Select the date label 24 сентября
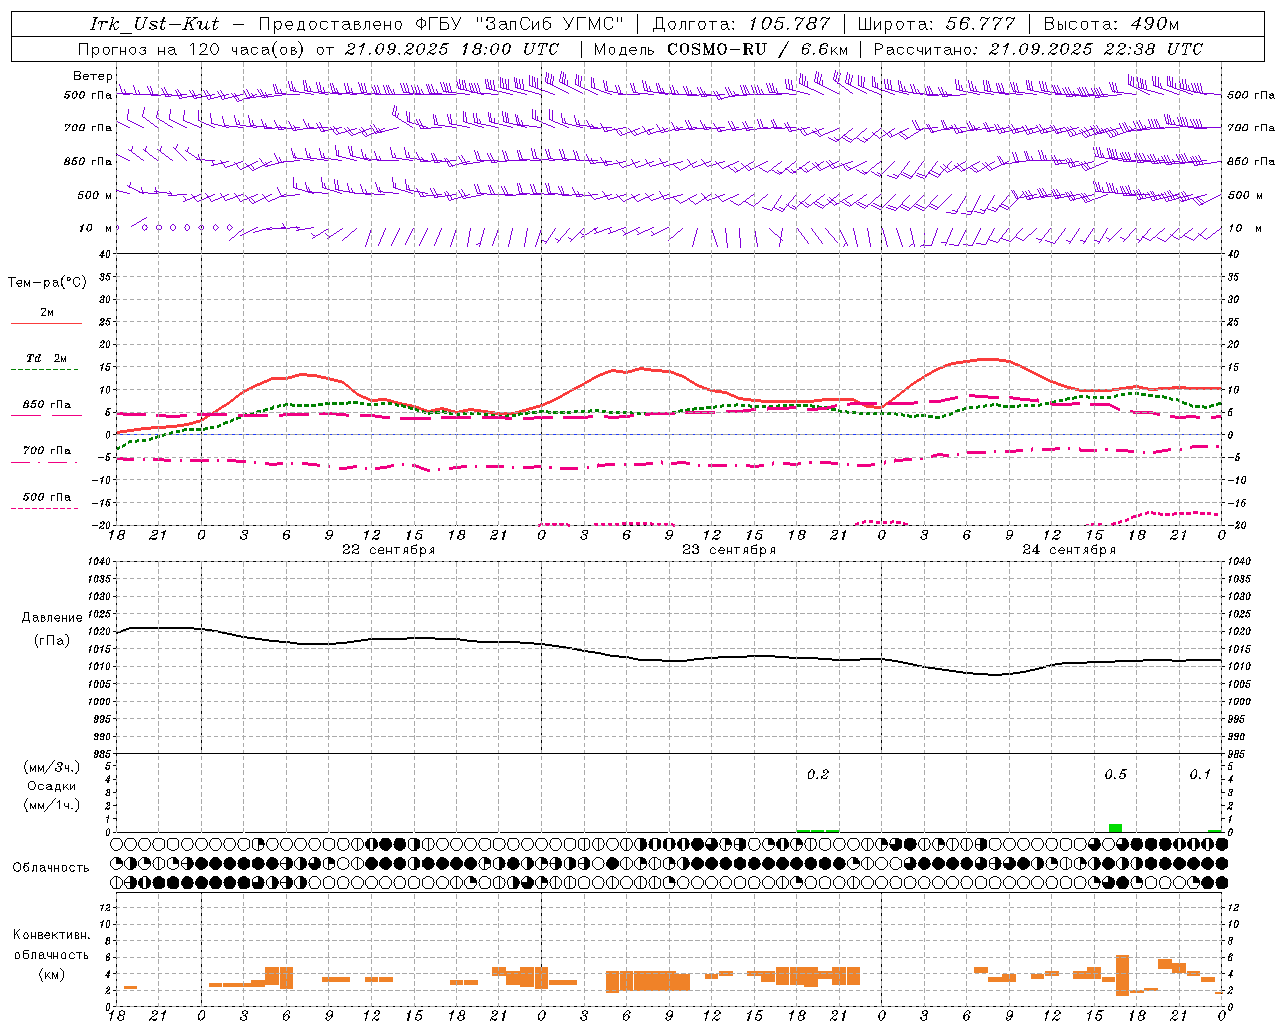 coord(1069,550)
